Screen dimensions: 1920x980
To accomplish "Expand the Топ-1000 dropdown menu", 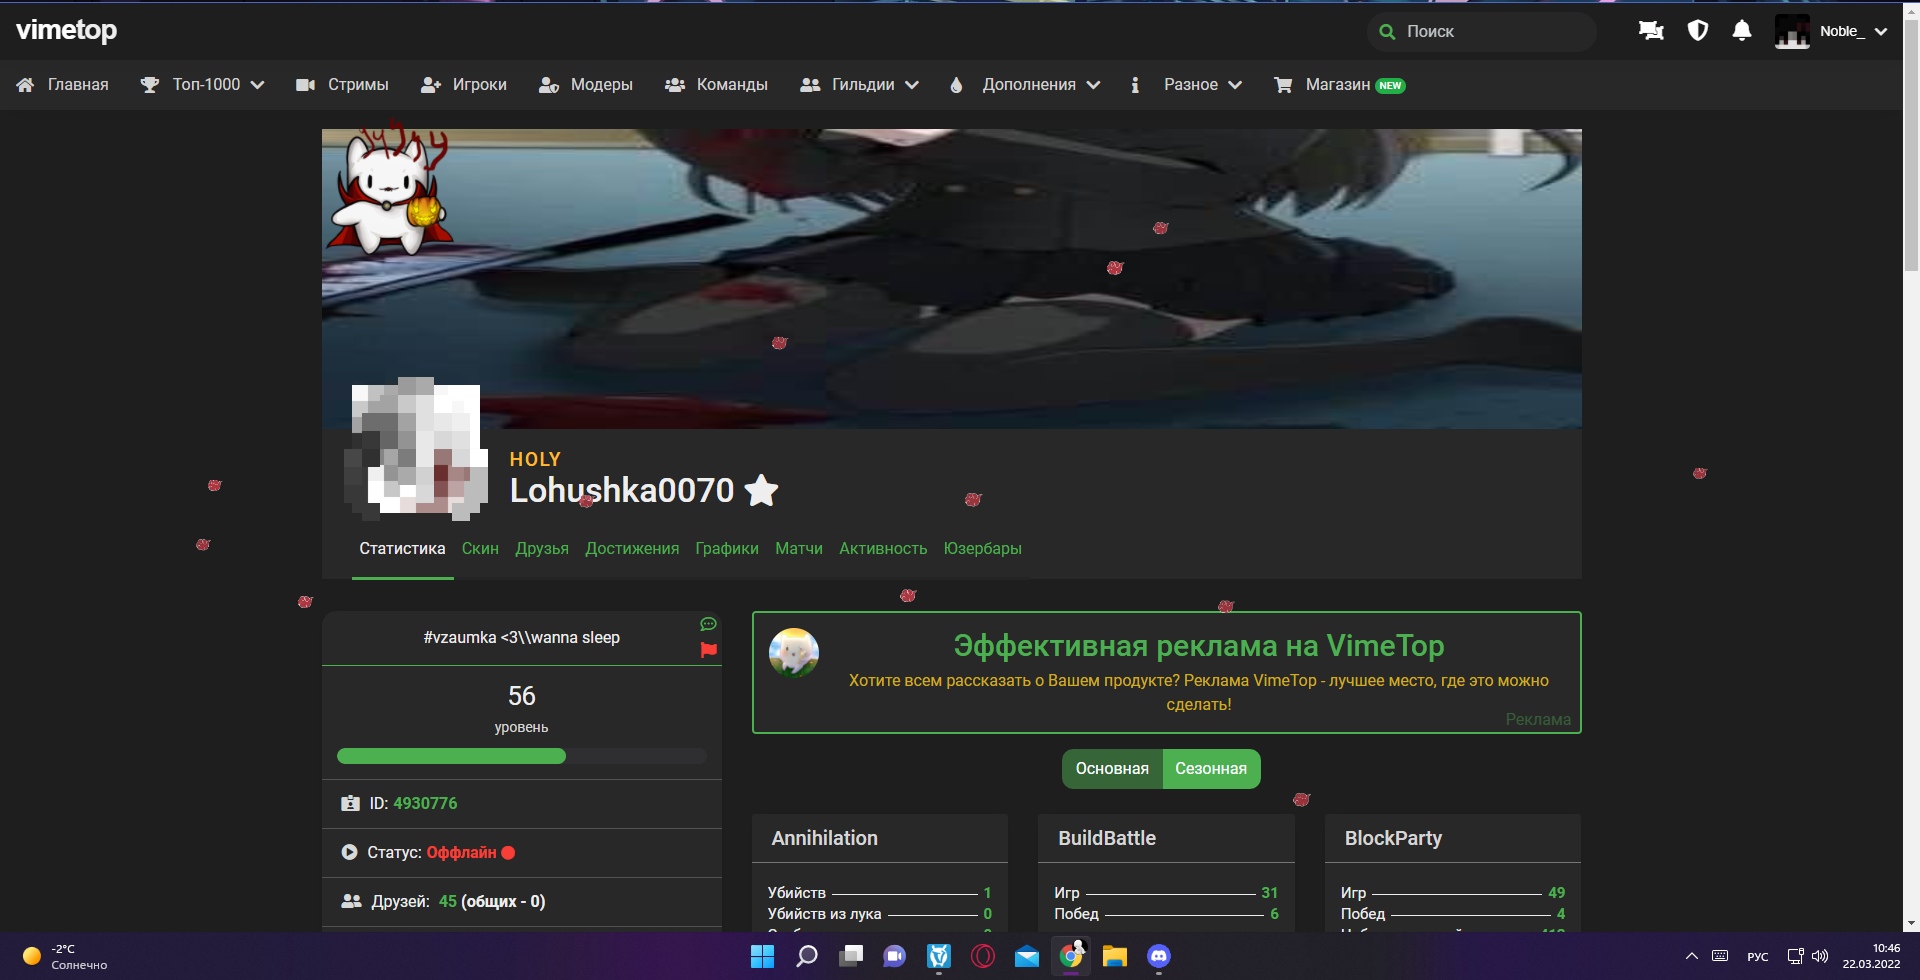I will coord(203,85).
